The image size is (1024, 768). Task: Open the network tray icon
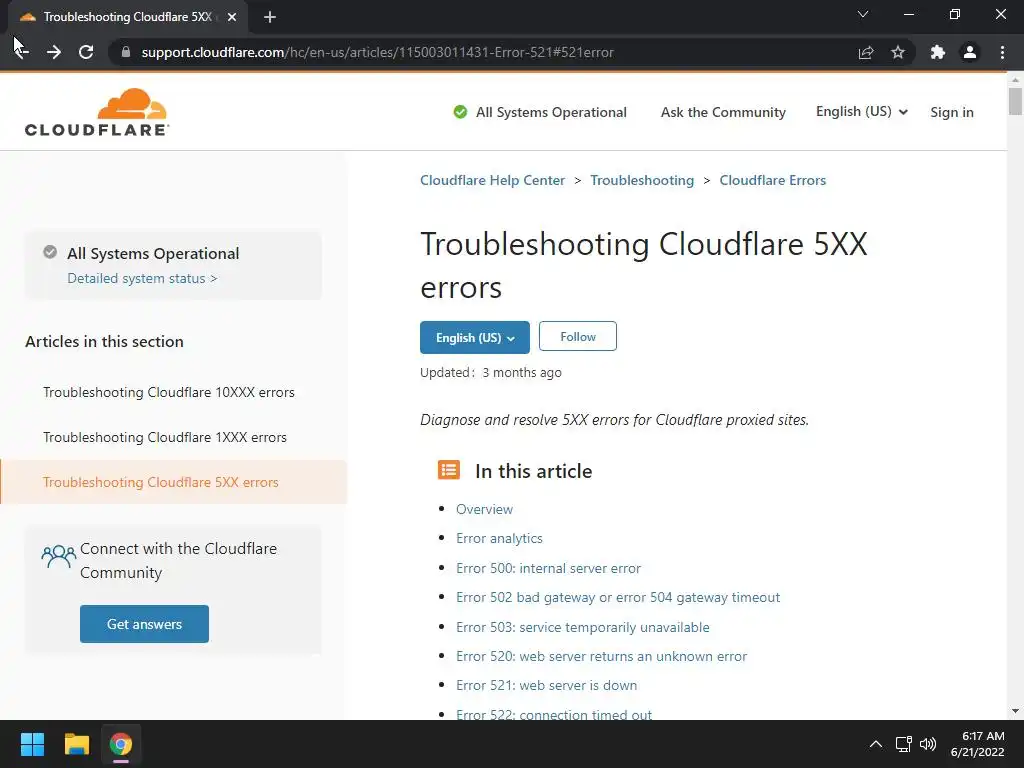tap(903, 744)
